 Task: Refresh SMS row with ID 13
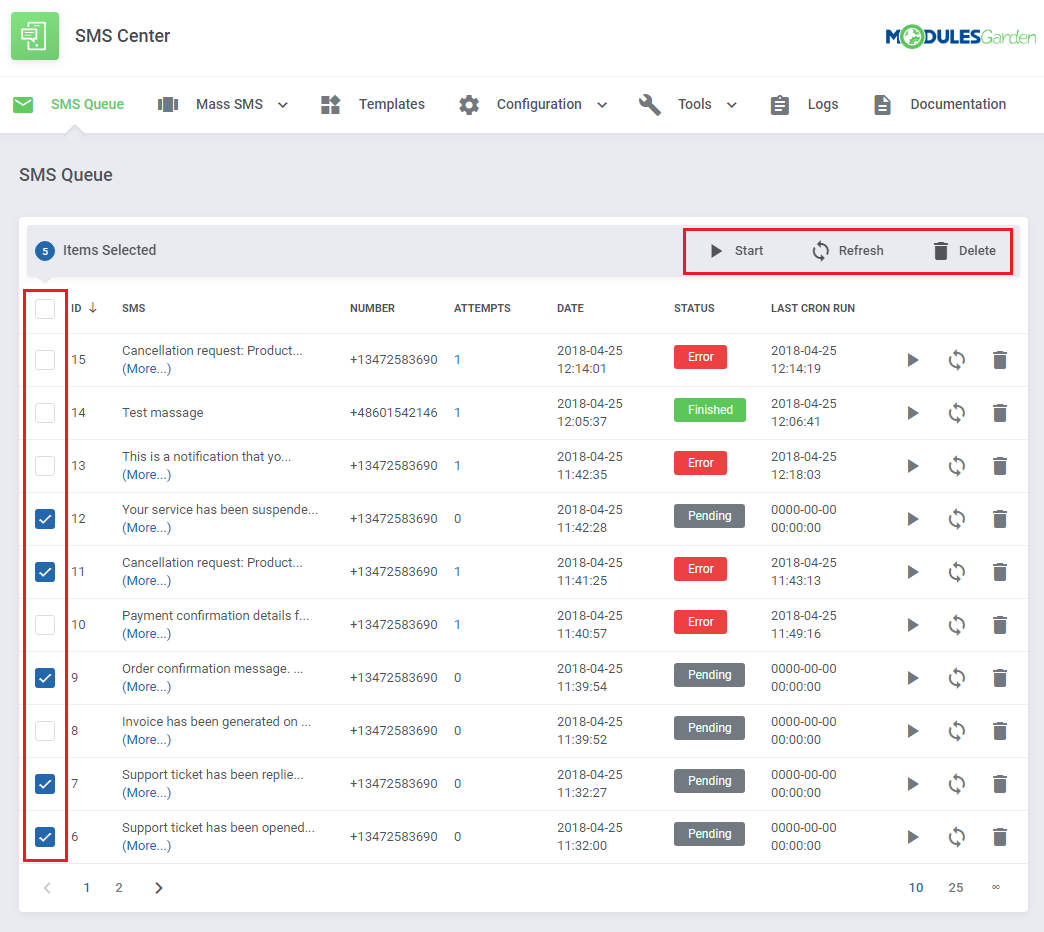point(957,466)
